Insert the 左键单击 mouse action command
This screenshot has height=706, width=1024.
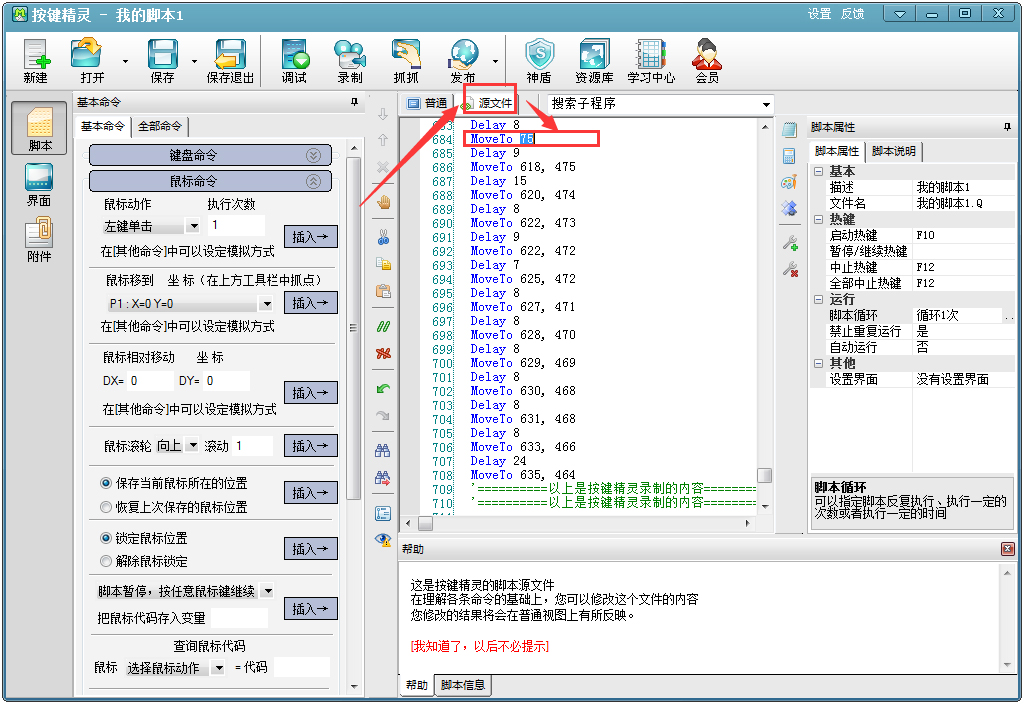click(x=311, y=236)
